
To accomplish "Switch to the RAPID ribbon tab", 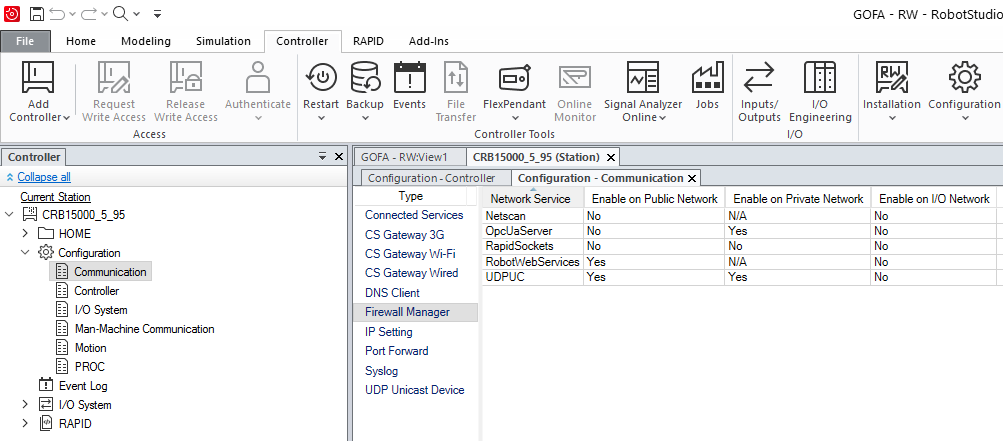I will (367, 41).
